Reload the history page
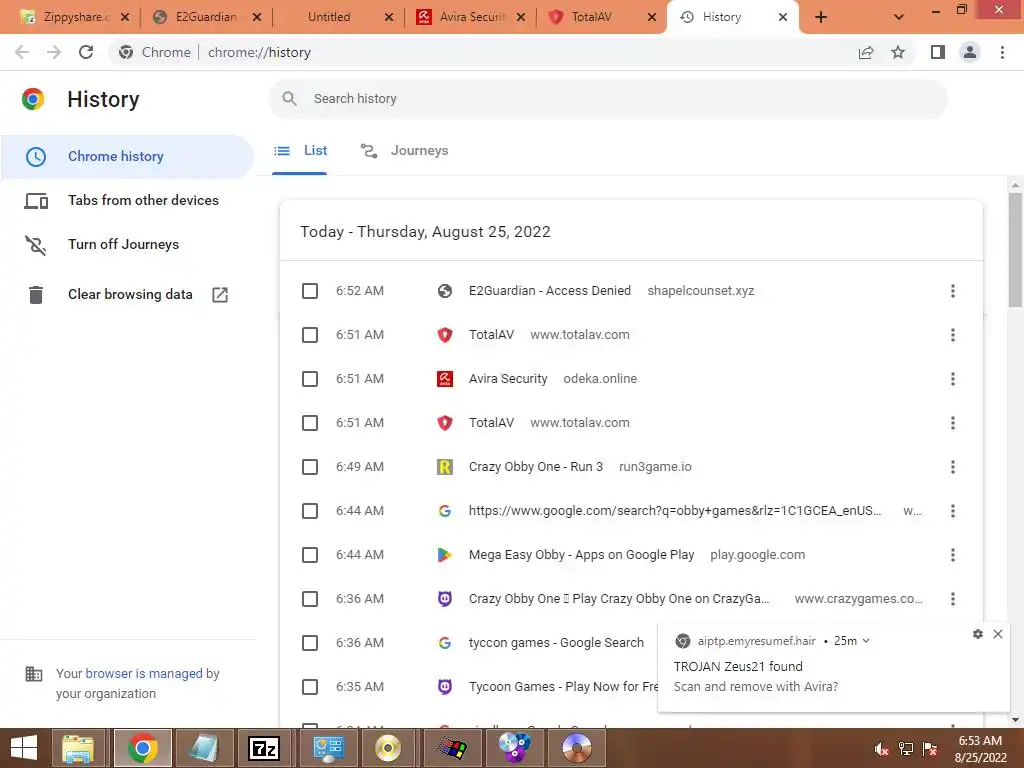The width and height of the screenshot is (1024, 768). click(86, 52)
